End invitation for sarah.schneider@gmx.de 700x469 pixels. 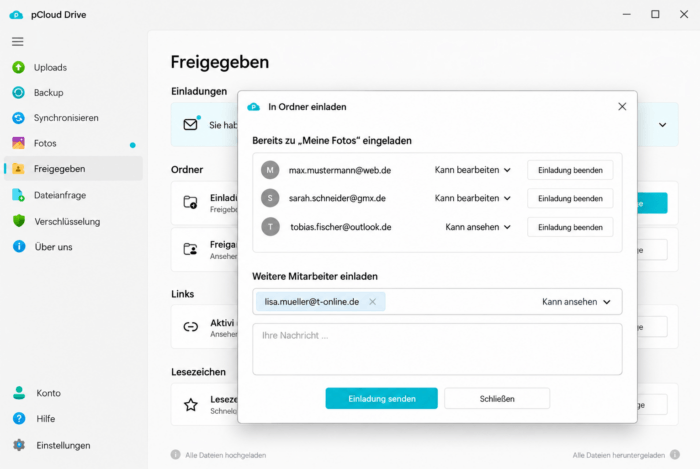click(x=570, y=199)
